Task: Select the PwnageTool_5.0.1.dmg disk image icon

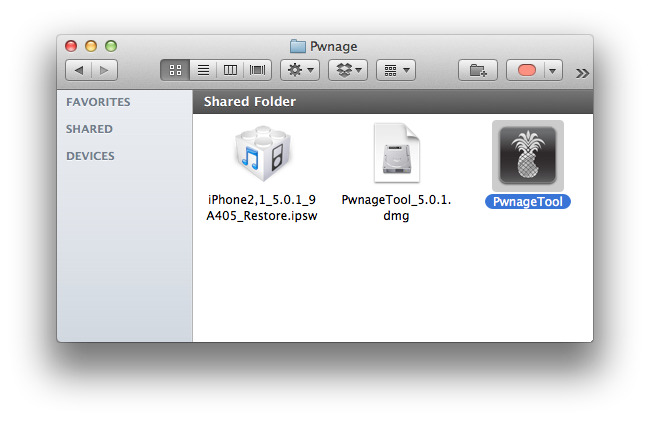Action: click(x=396, y=153)
